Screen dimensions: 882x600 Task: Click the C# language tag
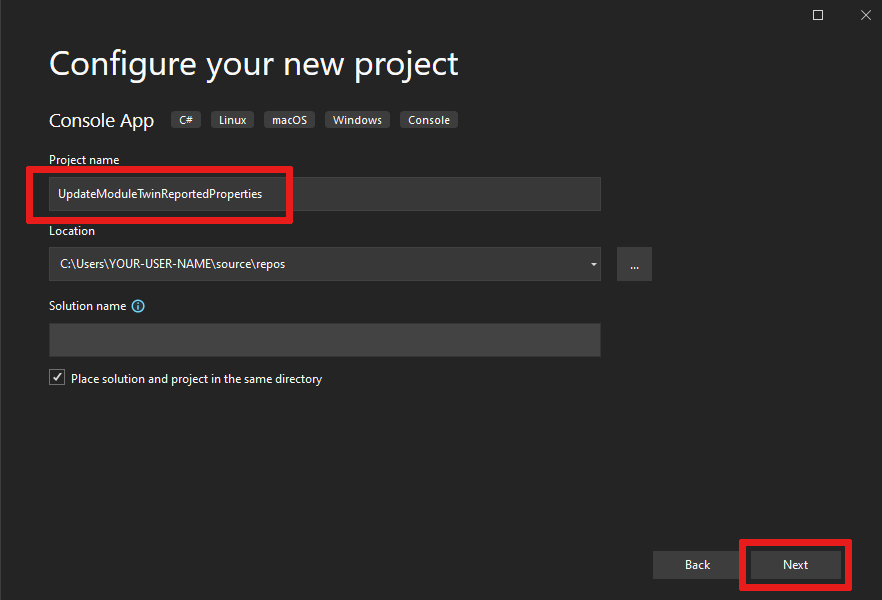coord(186,120)
